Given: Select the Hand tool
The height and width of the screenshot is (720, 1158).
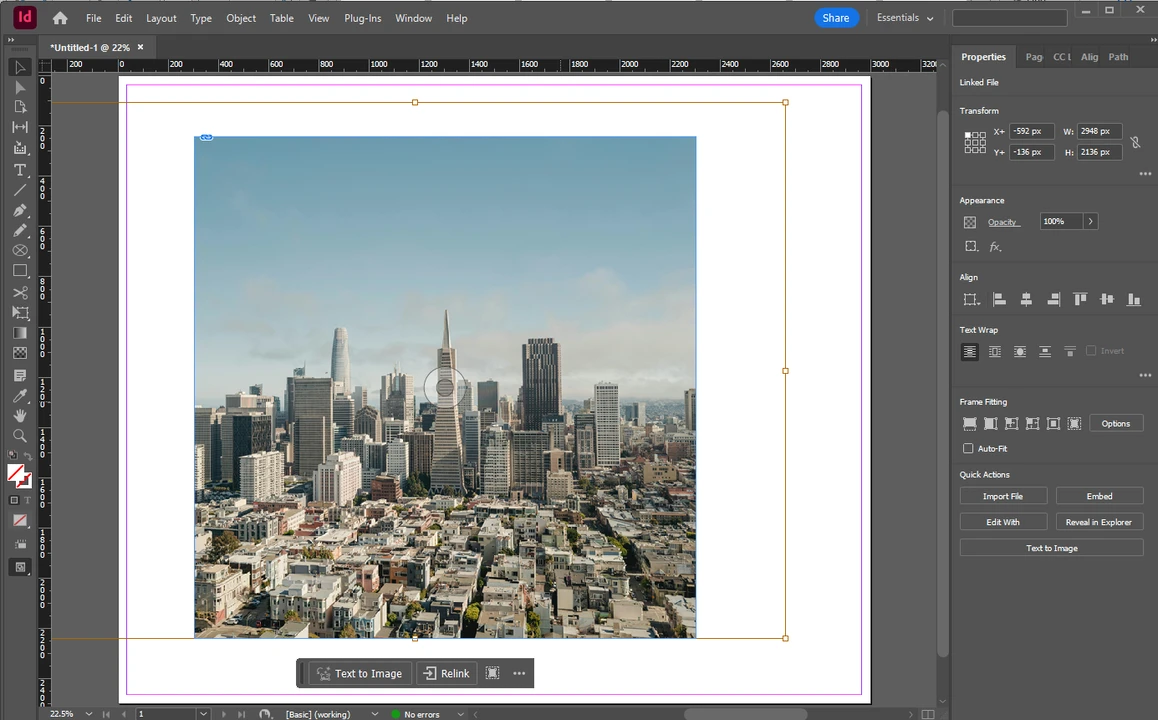Looking at the screenshot, I should (x=20, y=416).
